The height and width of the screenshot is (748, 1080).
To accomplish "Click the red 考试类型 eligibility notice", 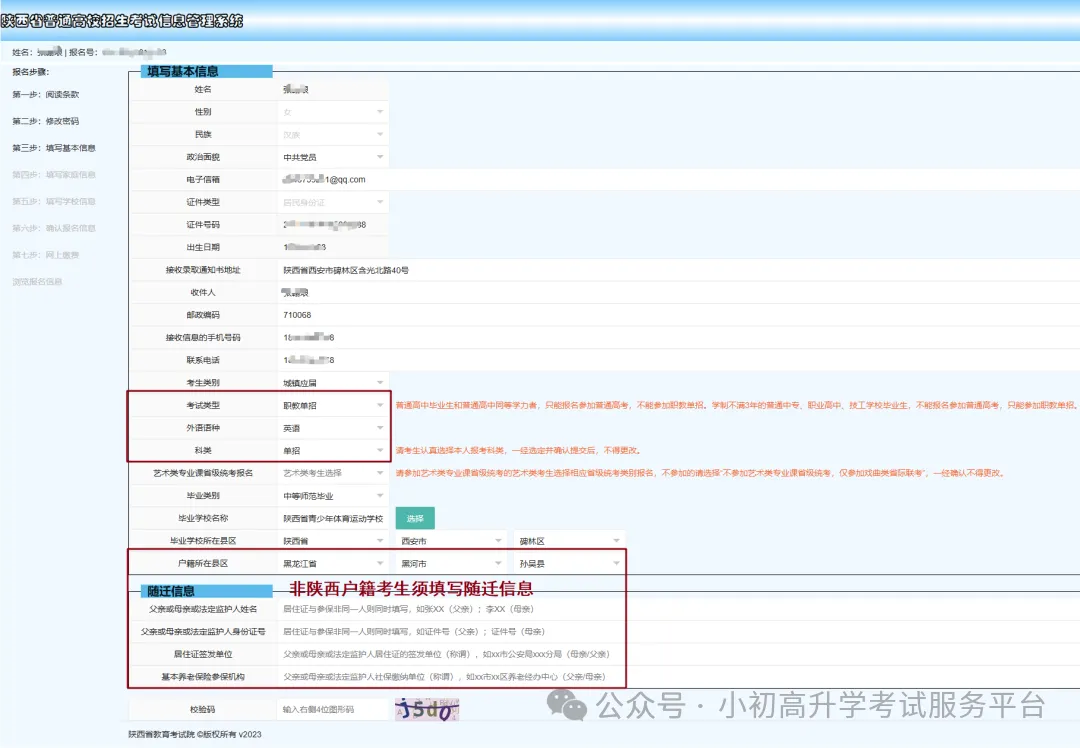I will 736,405.
